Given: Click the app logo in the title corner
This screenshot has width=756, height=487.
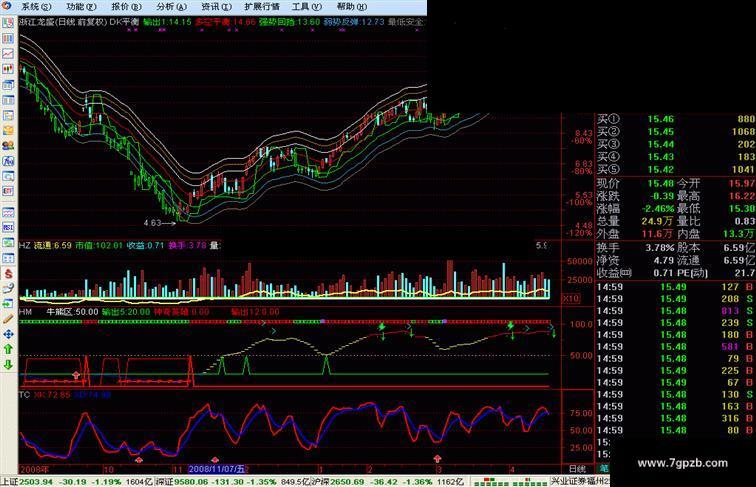Looking at the screenshot, I should click(x=6, y=6).
